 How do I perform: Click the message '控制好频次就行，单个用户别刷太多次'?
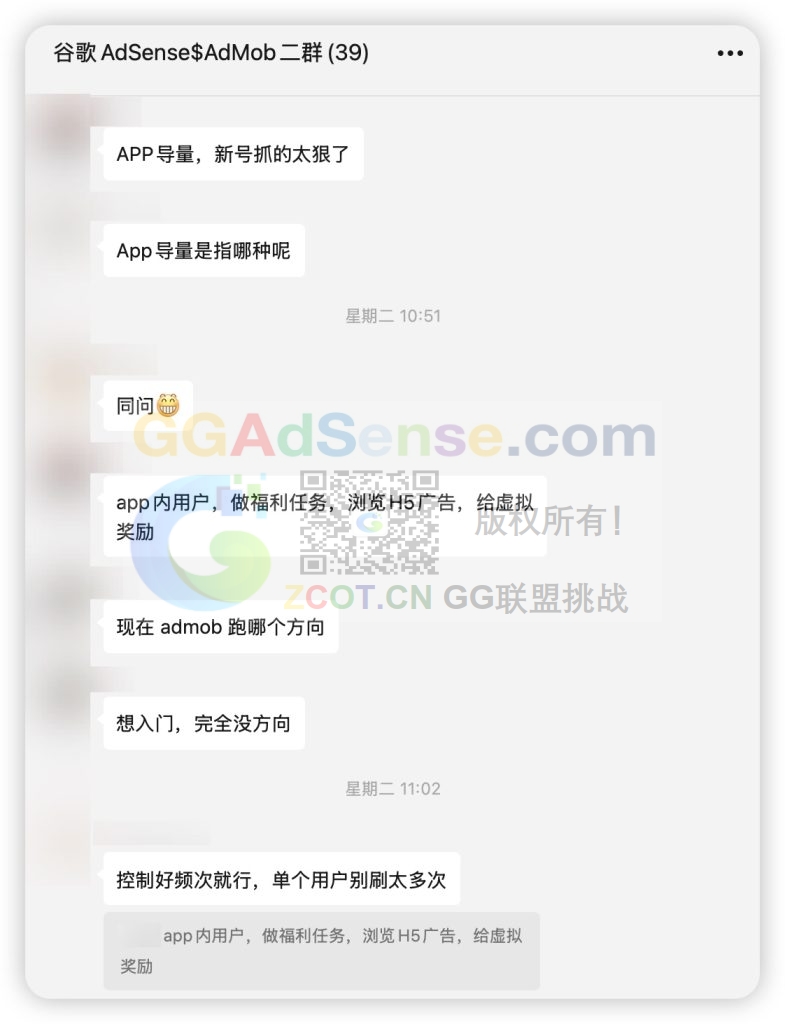click(281, 879)
